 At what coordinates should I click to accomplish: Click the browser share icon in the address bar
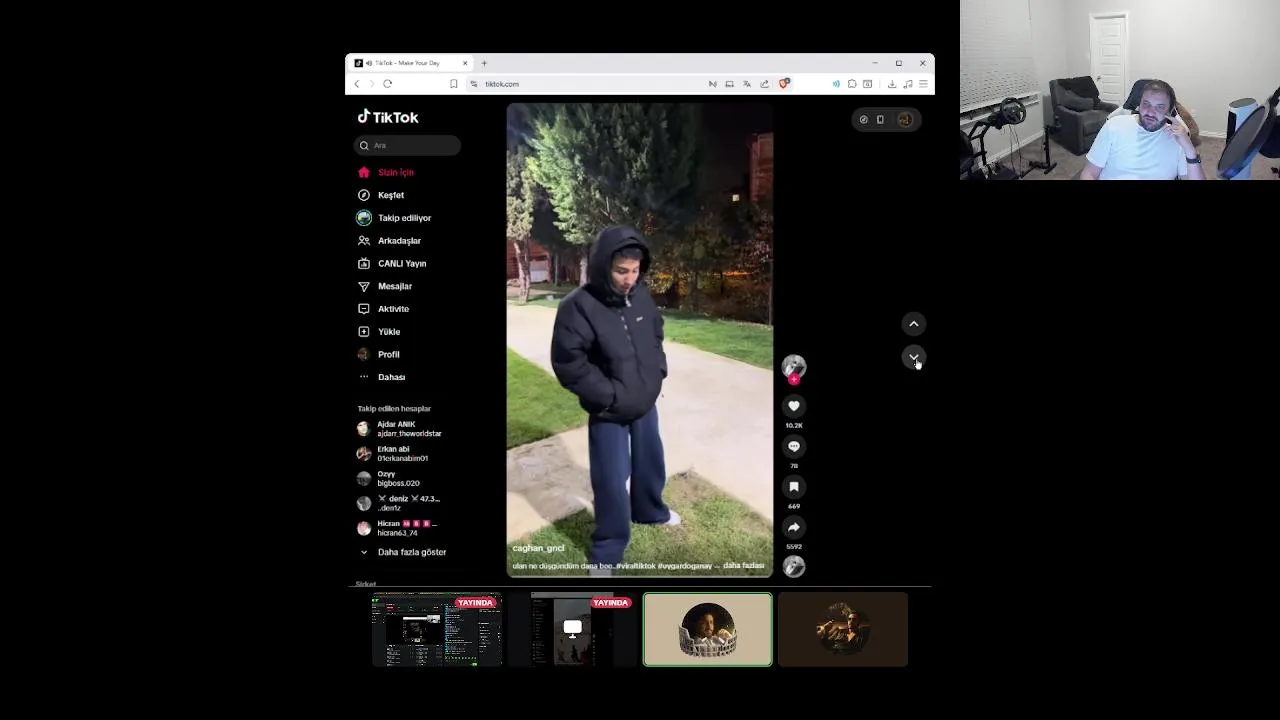[x=765, y=84]
